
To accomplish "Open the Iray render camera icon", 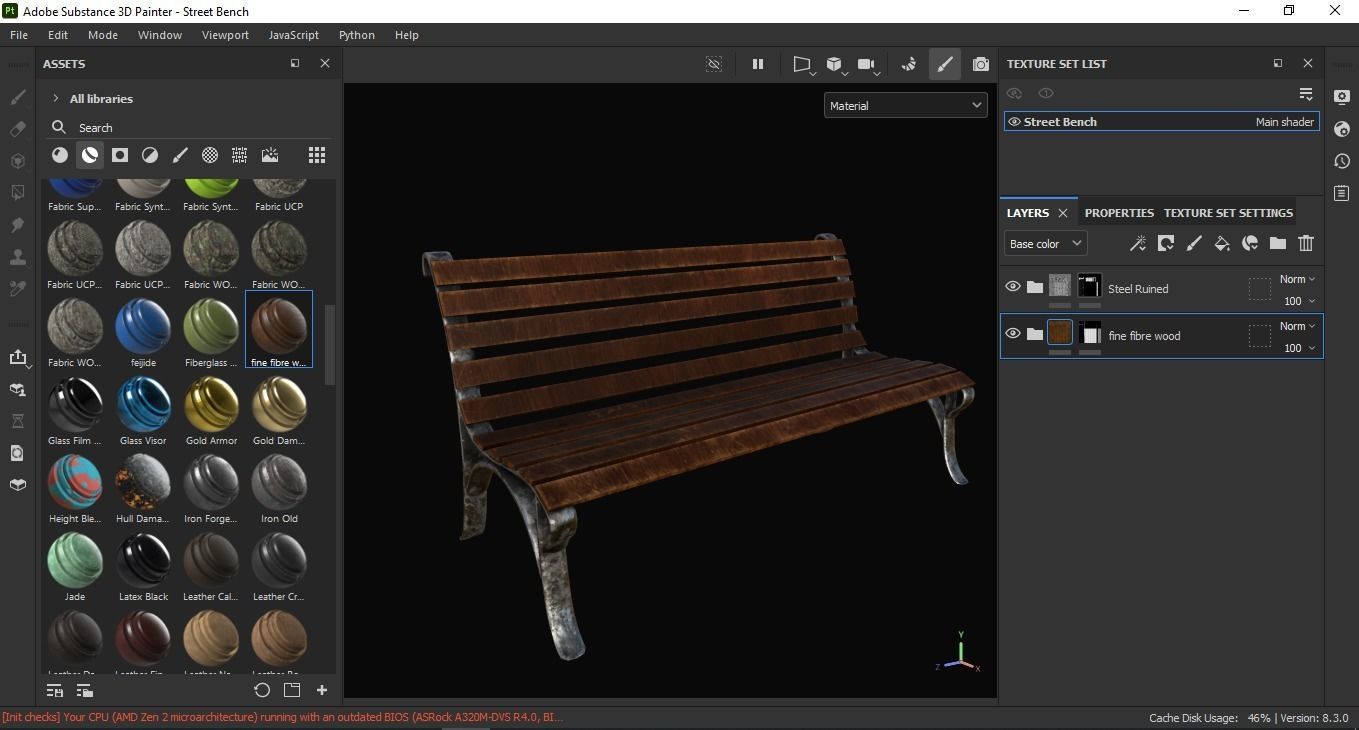I will tap(981, 64).
